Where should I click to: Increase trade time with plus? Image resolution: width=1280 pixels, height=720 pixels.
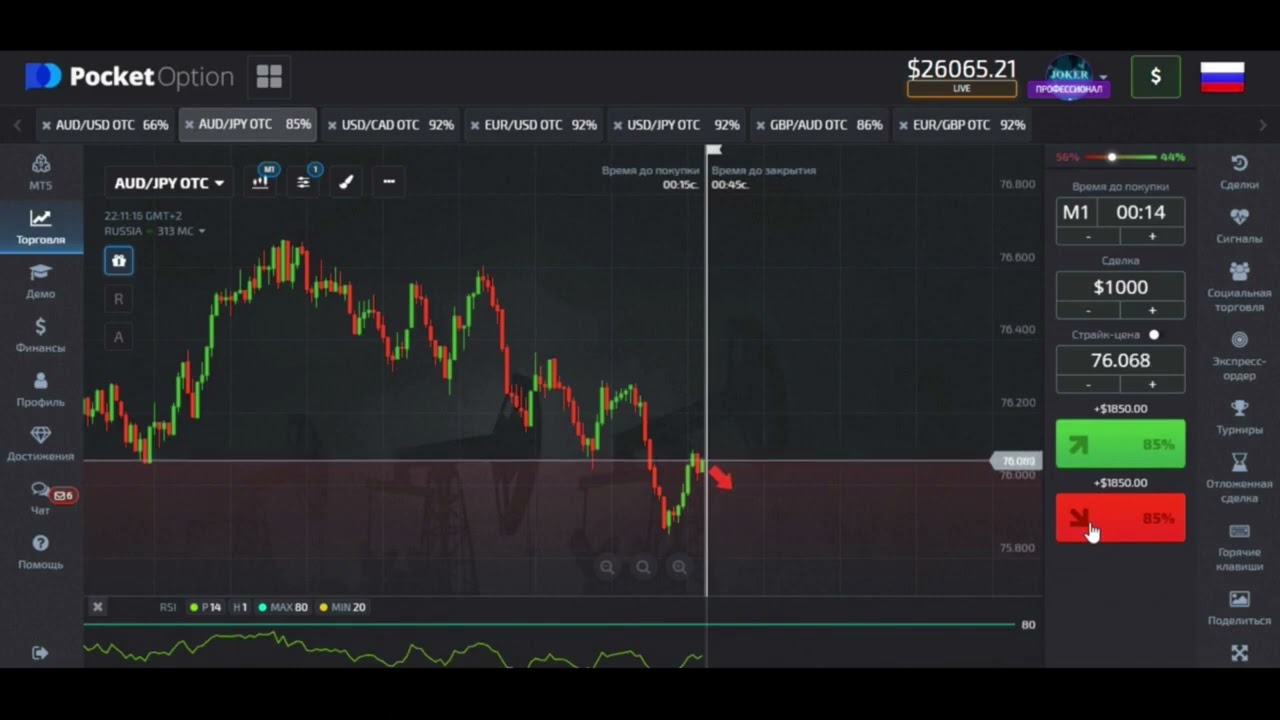coord(1152,237)
